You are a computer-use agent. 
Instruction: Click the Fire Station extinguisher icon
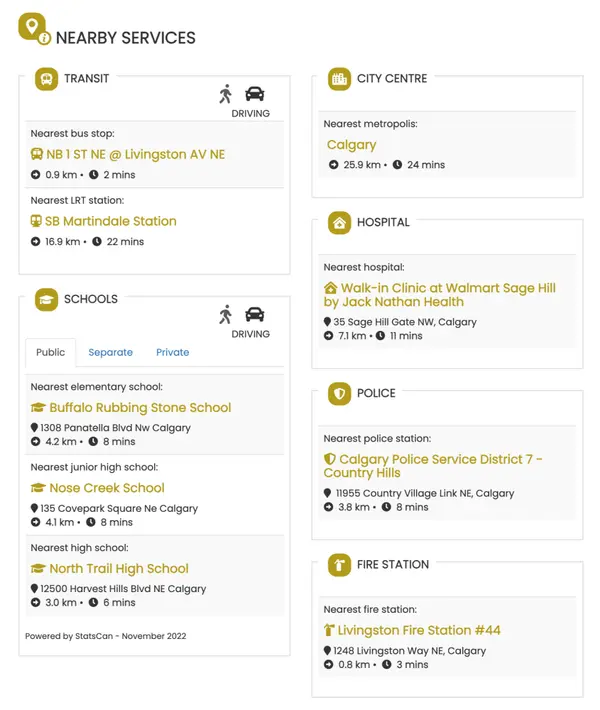pos(339,565)
